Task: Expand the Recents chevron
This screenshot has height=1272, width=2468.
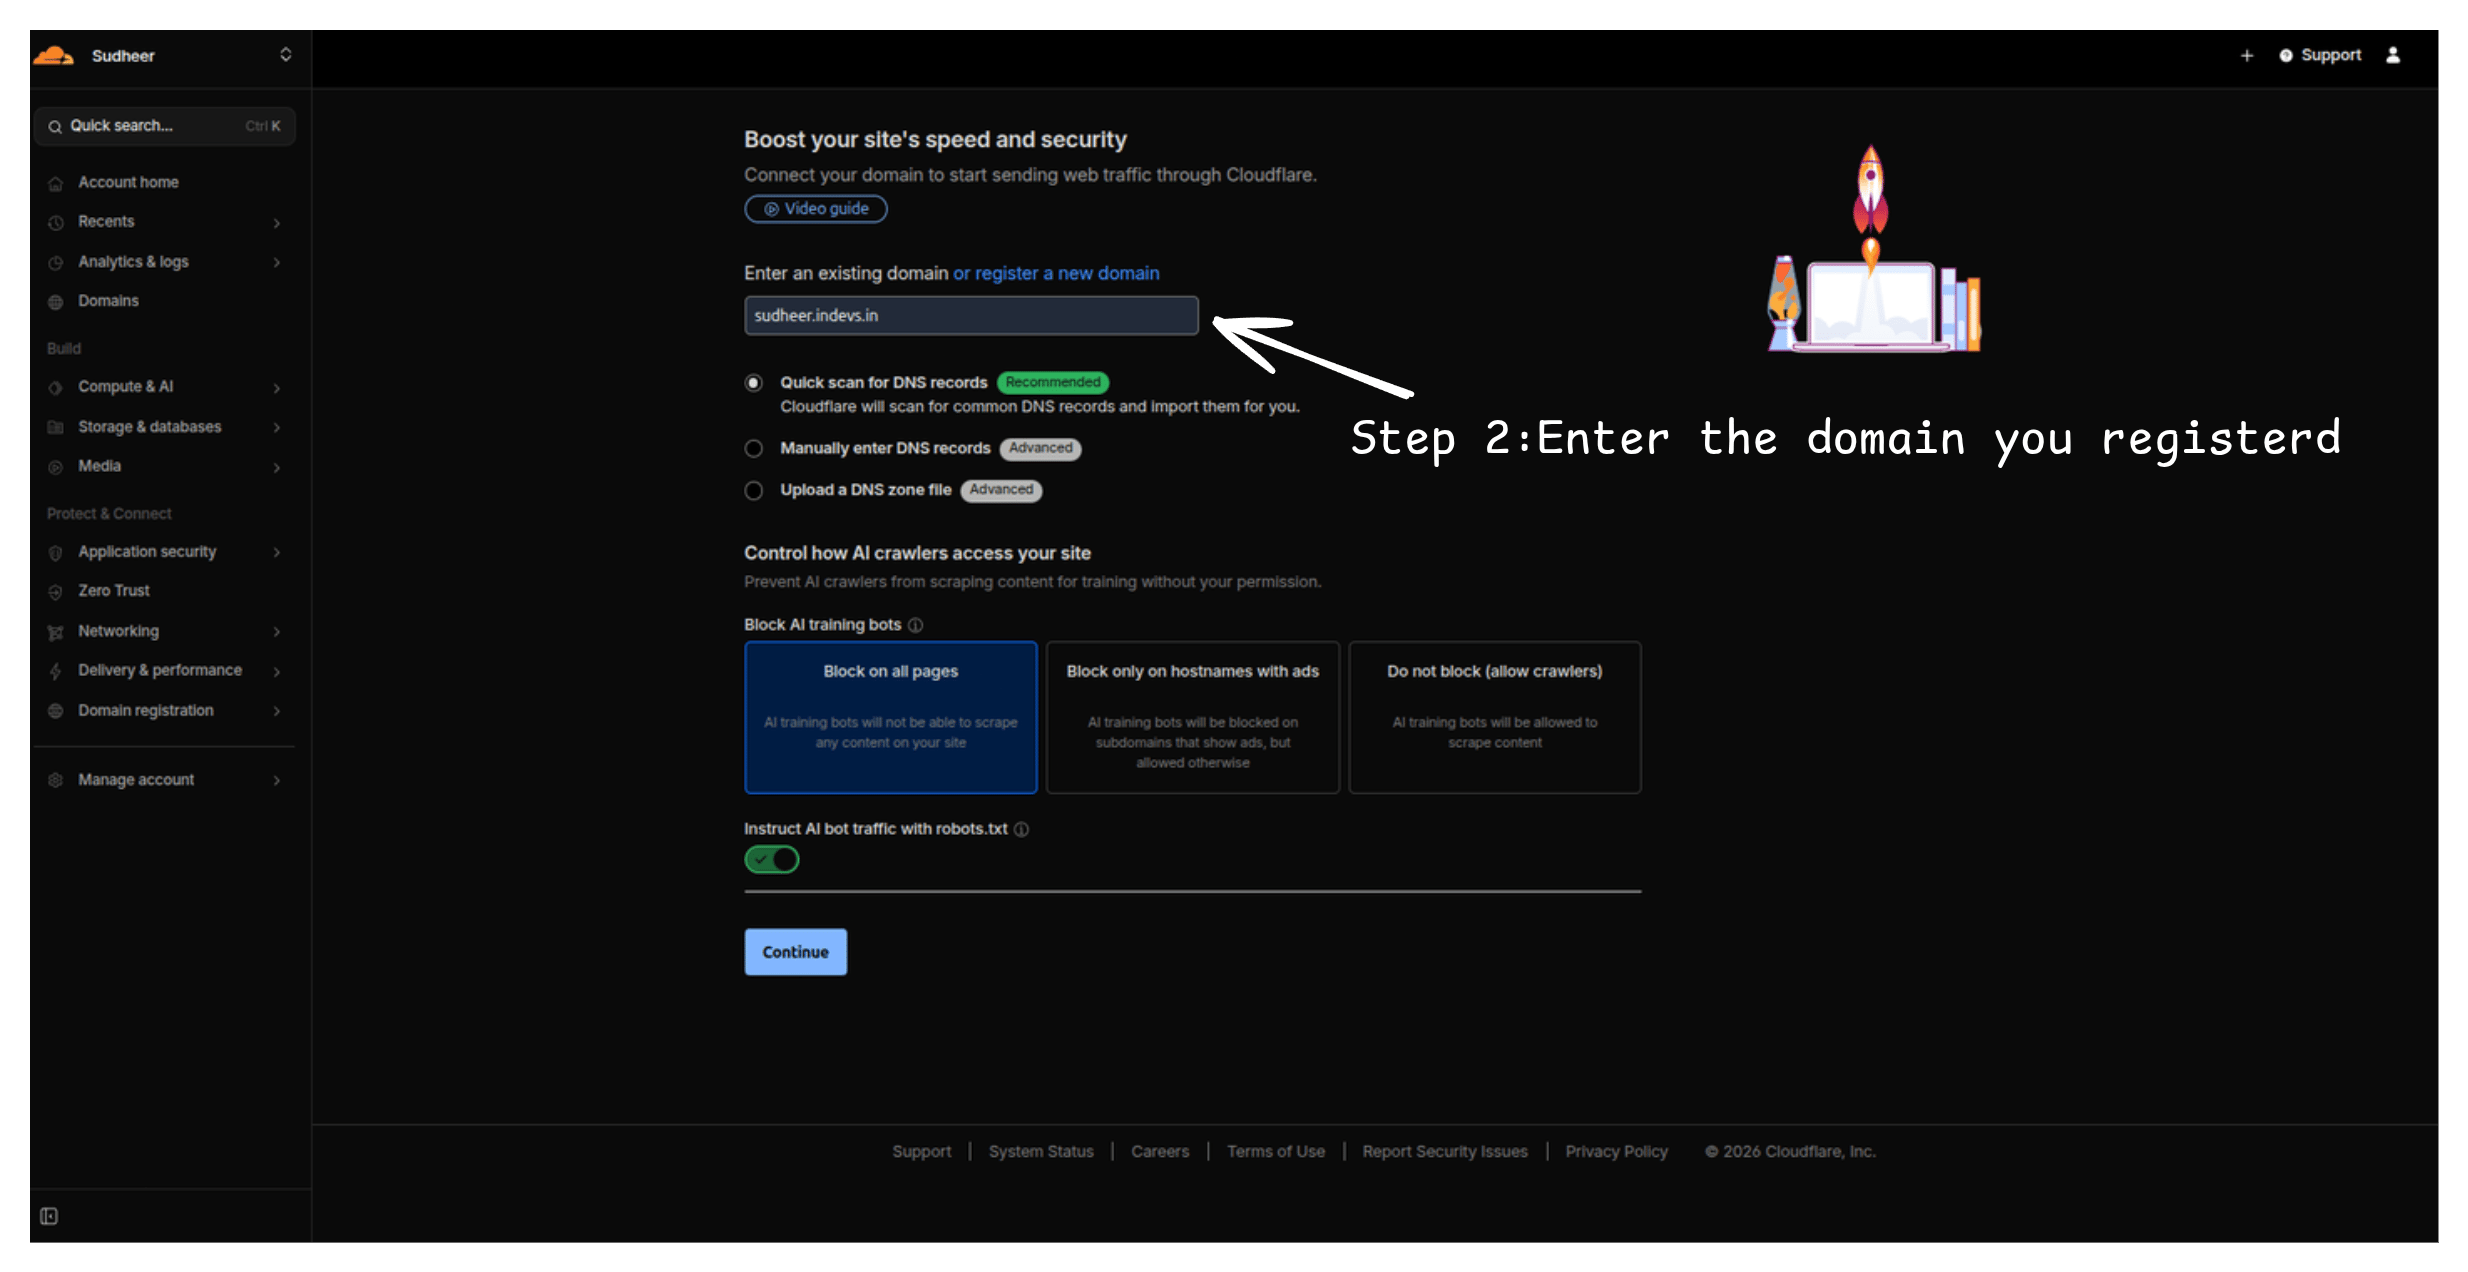Action: [x=277, y=223]
